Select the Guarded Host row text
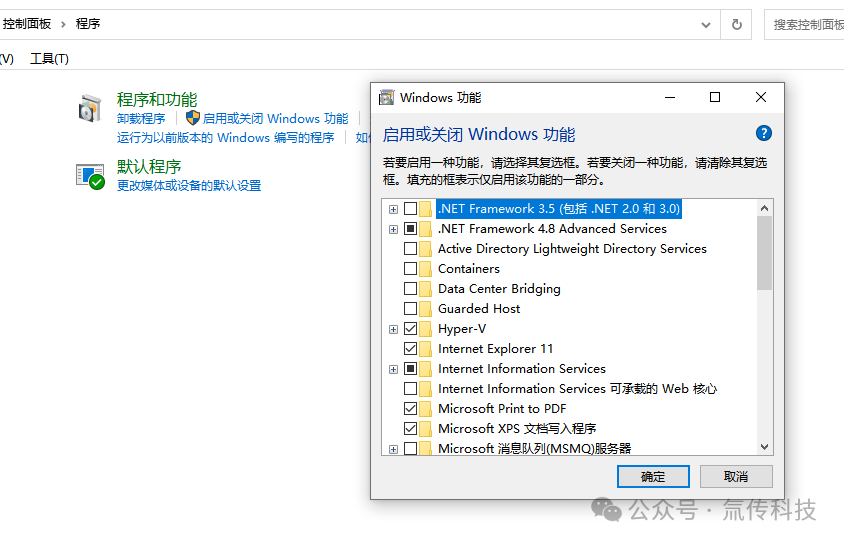844x544 pixels. click(479, 309)
